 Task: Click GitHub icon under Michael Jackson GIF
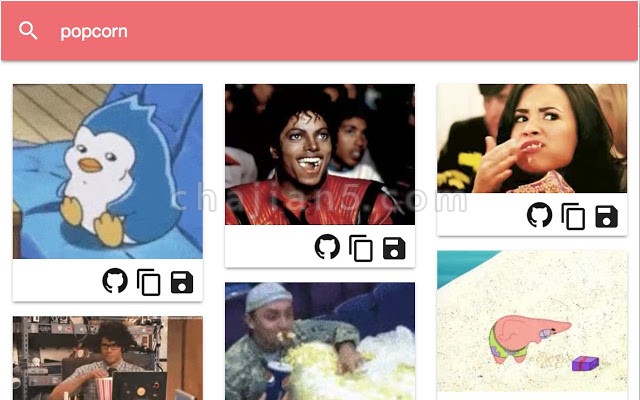[327, 247]
